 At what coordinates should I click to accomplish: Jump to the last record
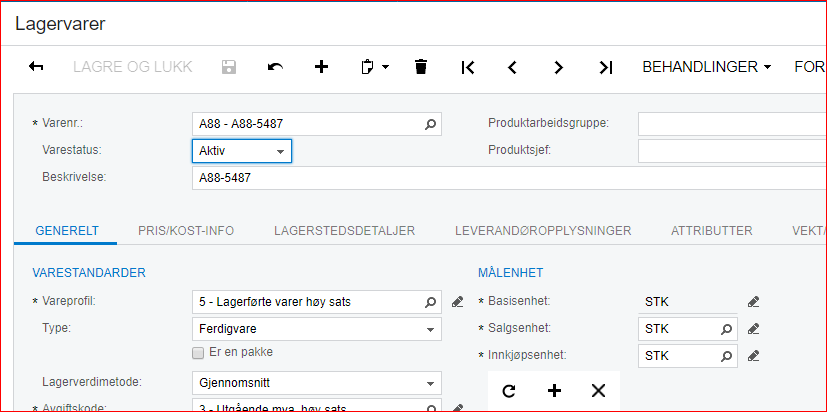(x=605, y=67)
